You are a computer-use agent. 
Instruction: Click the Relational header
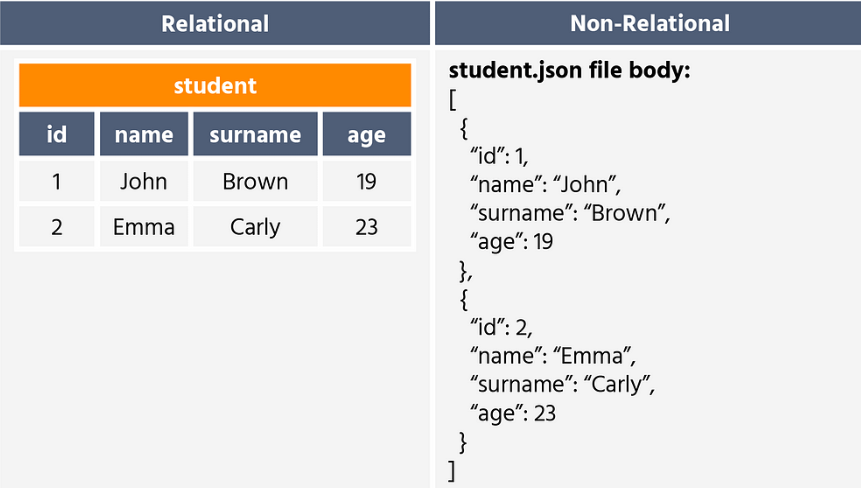tap(215, 23)
